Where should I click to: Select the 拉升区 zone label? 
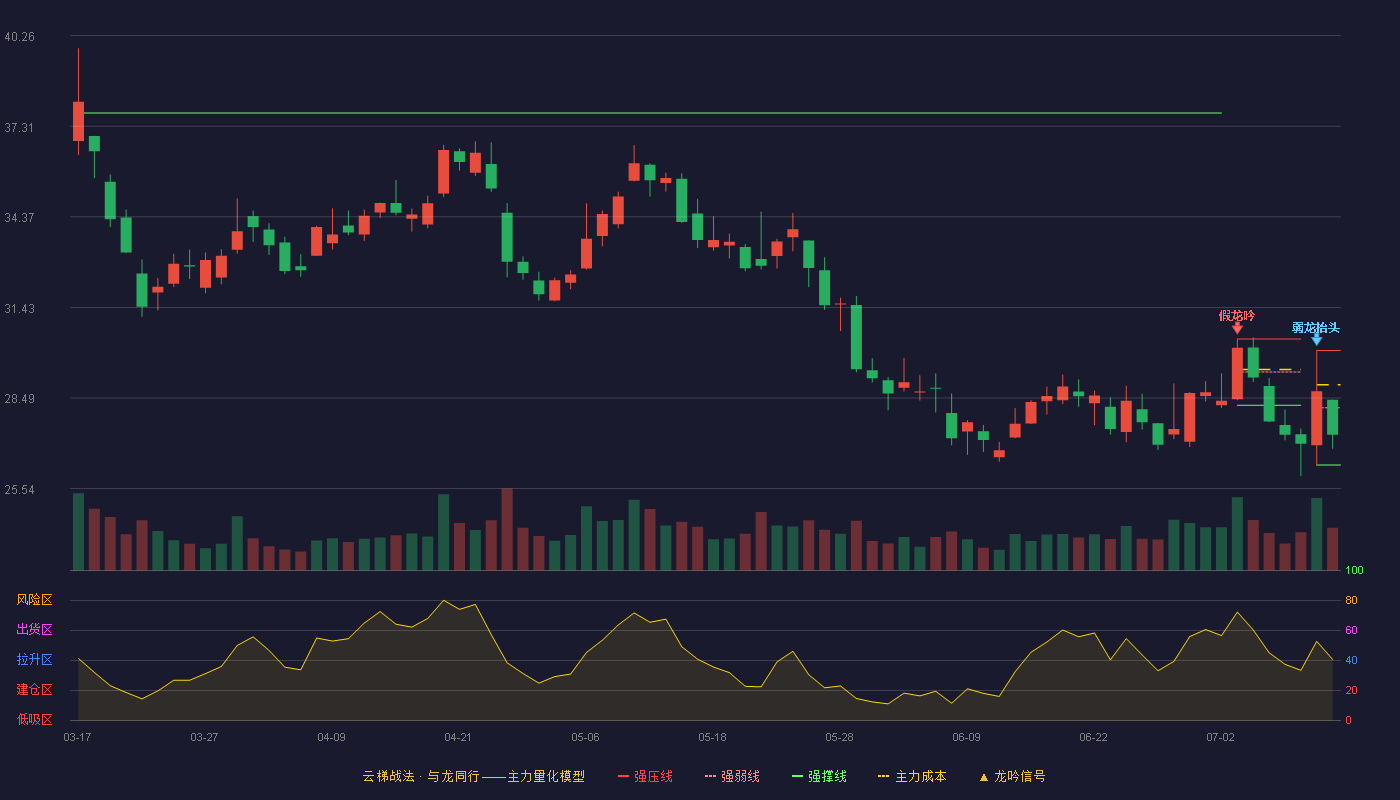[x=34, y=660]
